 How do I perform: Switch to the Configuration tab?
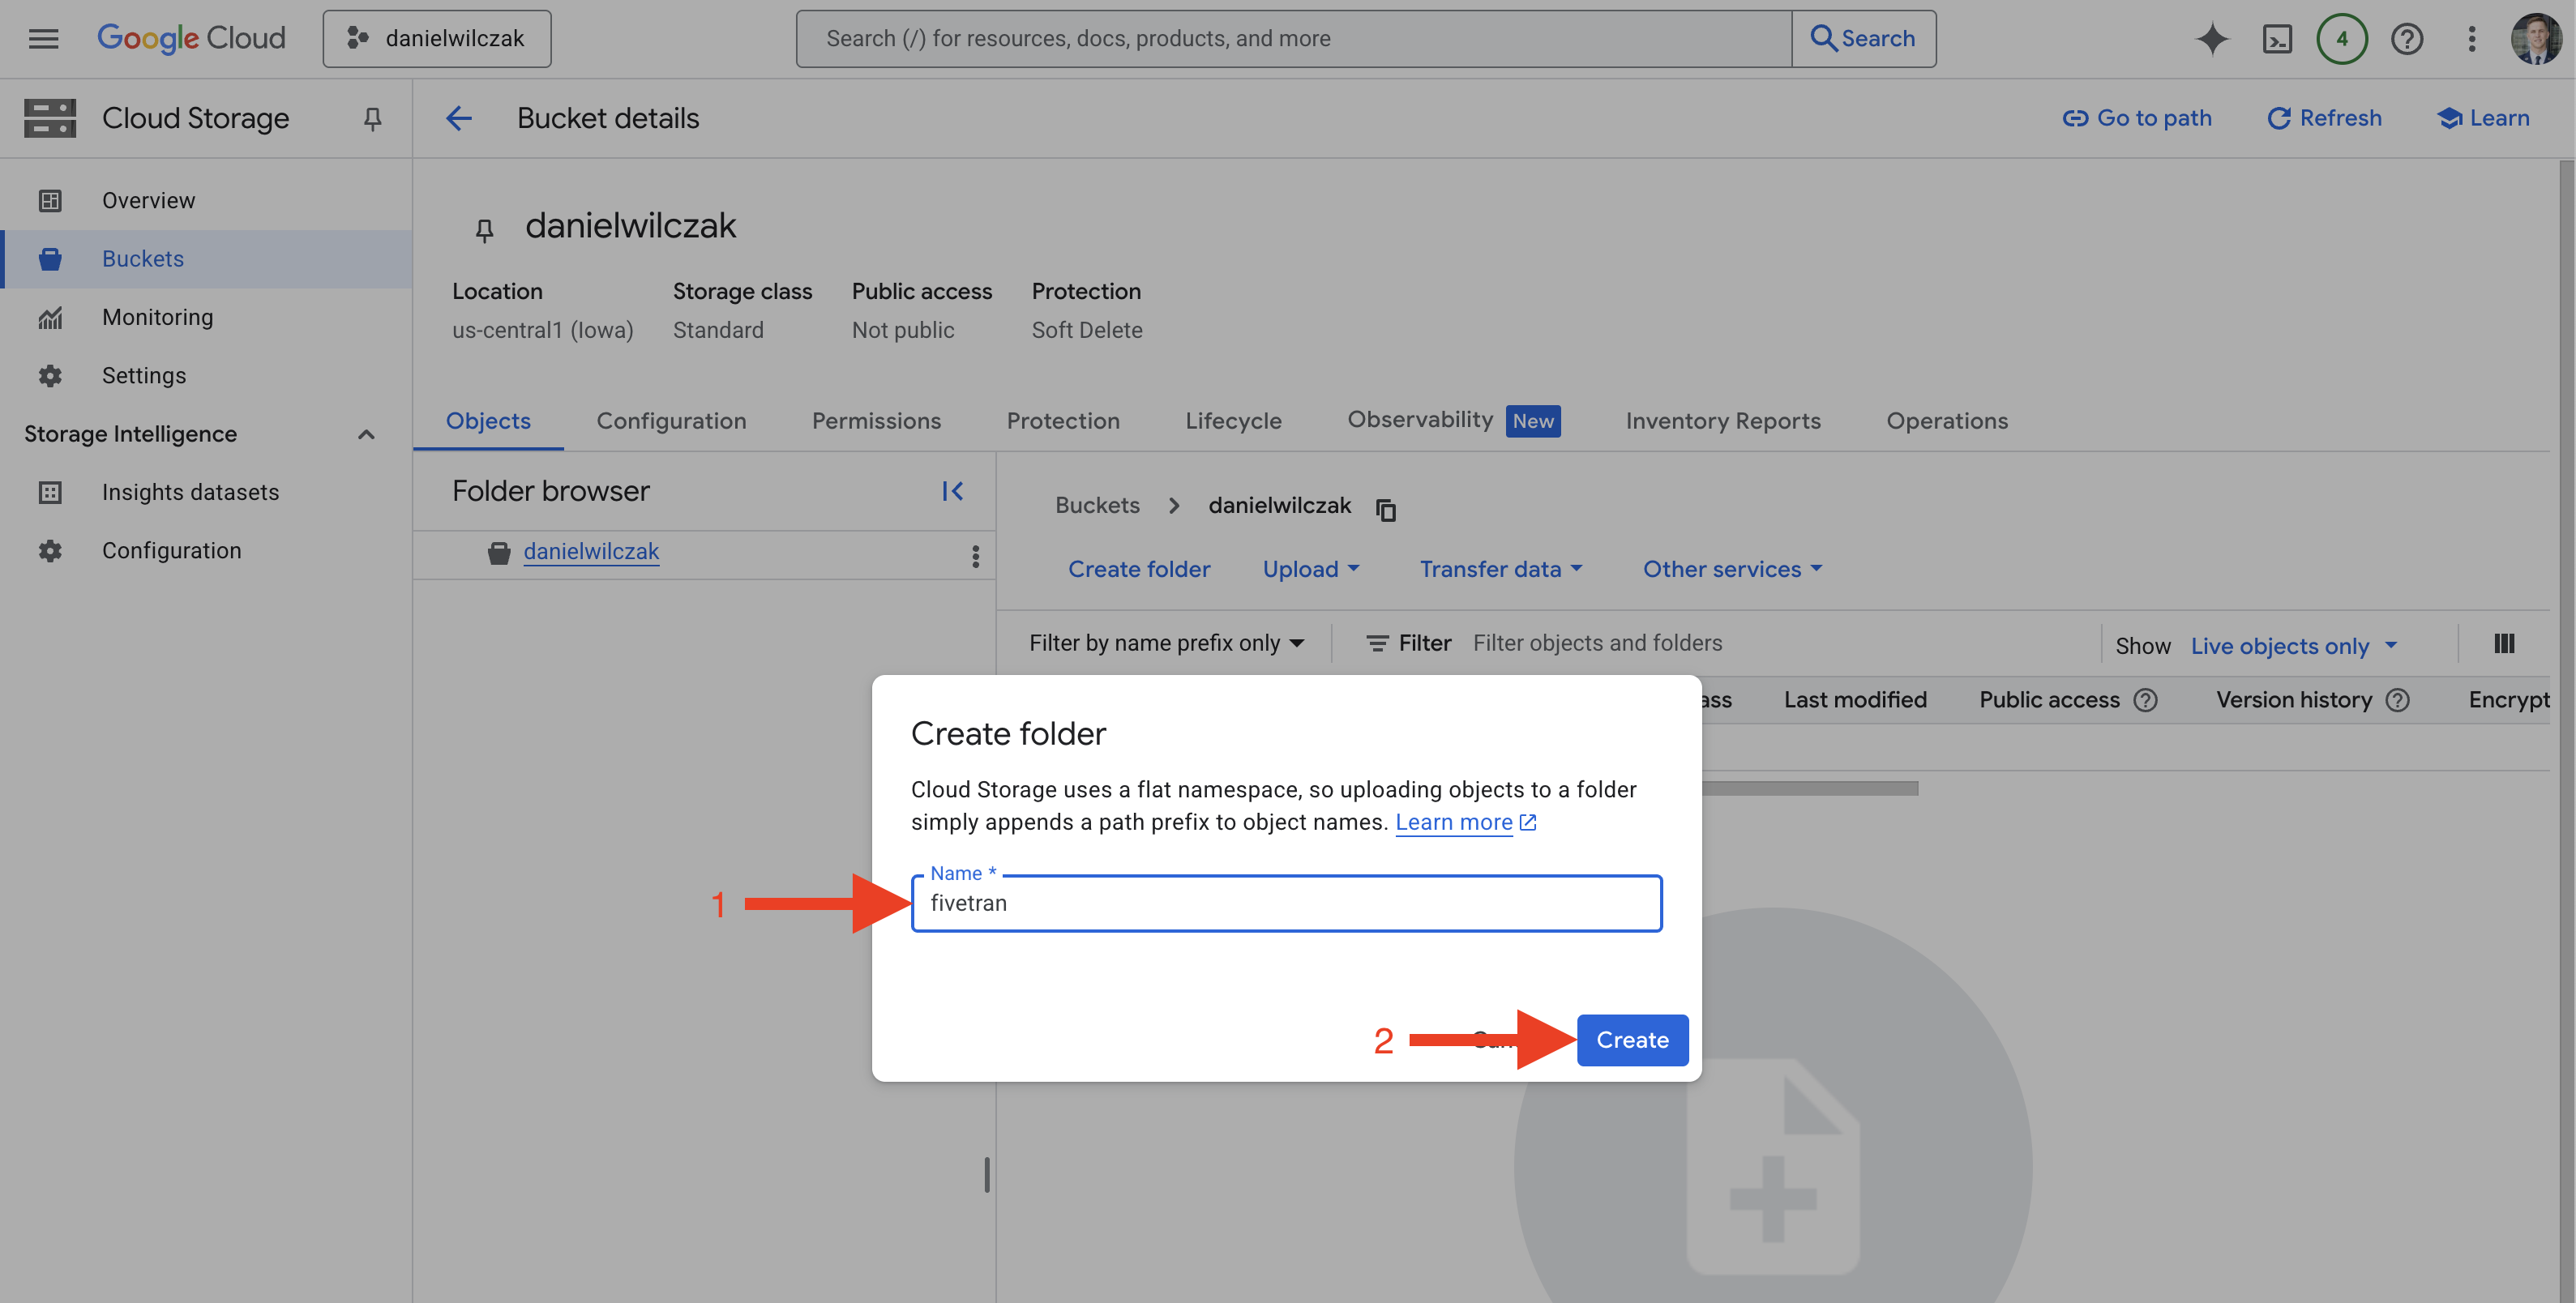[671, 421]
